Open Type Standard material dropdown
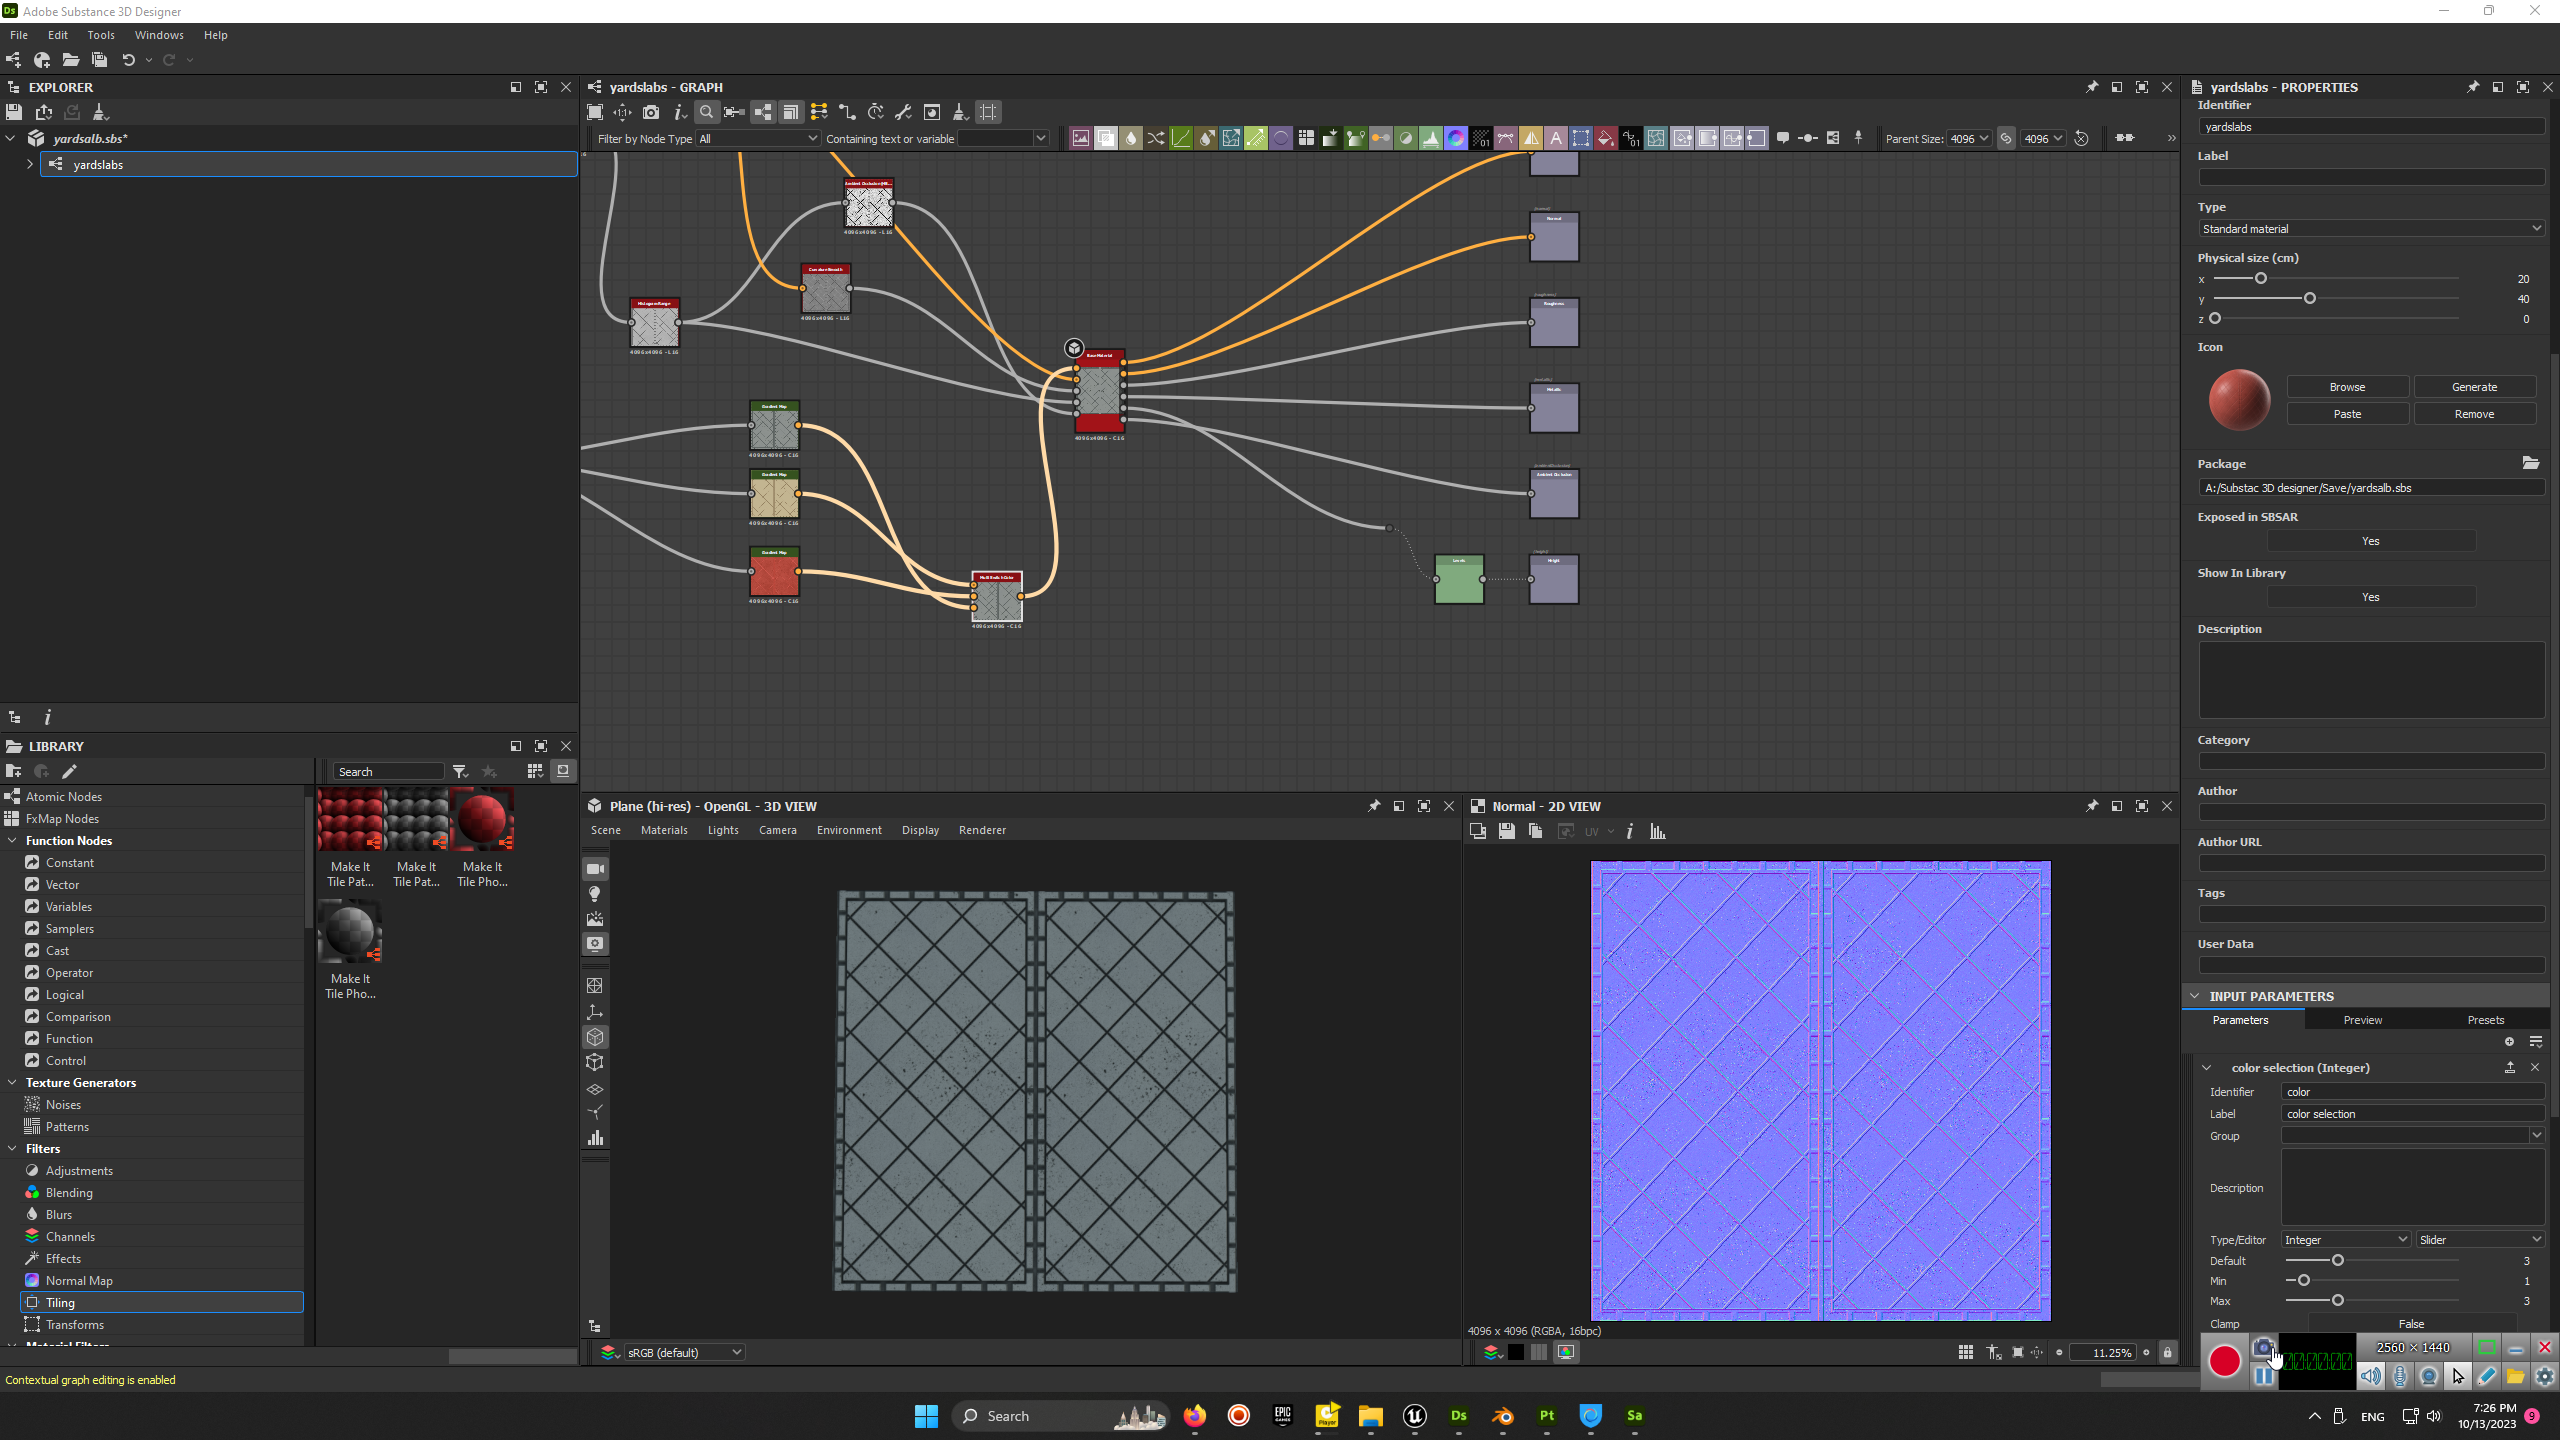 2370,229
